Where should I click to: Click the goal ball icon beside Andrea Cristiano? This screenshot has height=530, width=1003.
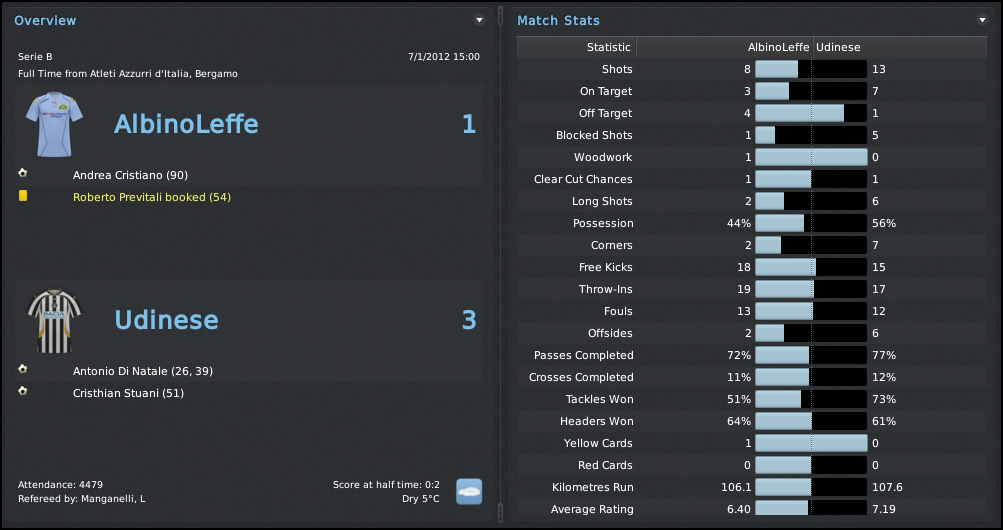click(23, 173)
